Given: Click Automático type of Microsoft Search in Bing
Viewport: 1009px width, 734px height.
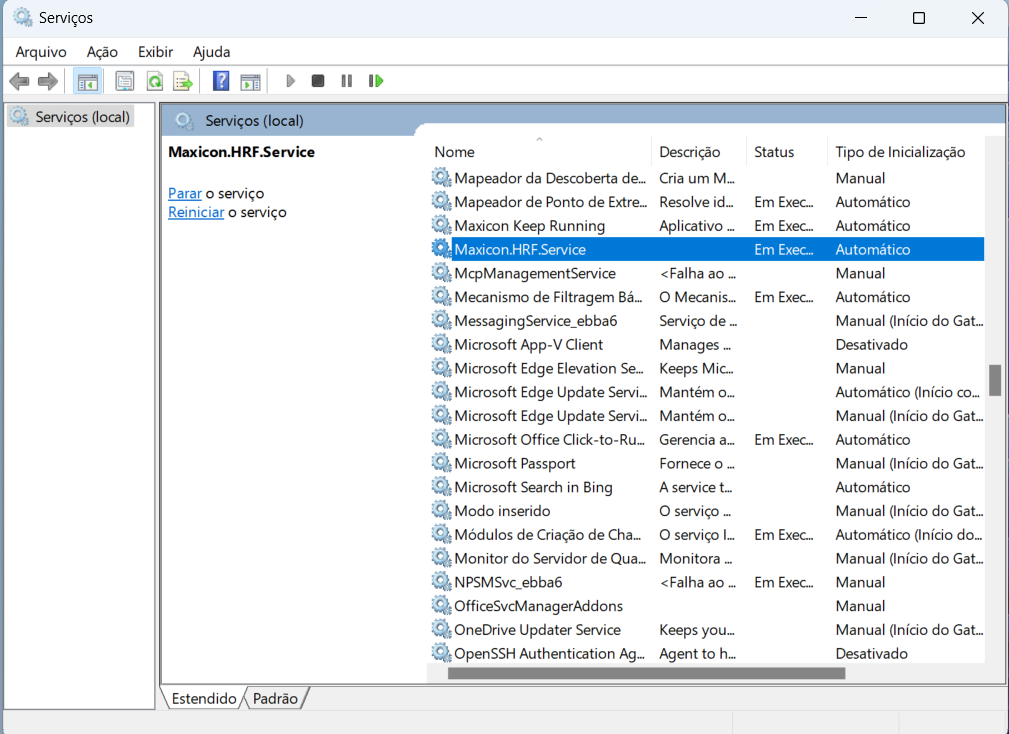Looking at the screenshot, I should [873, 488].
